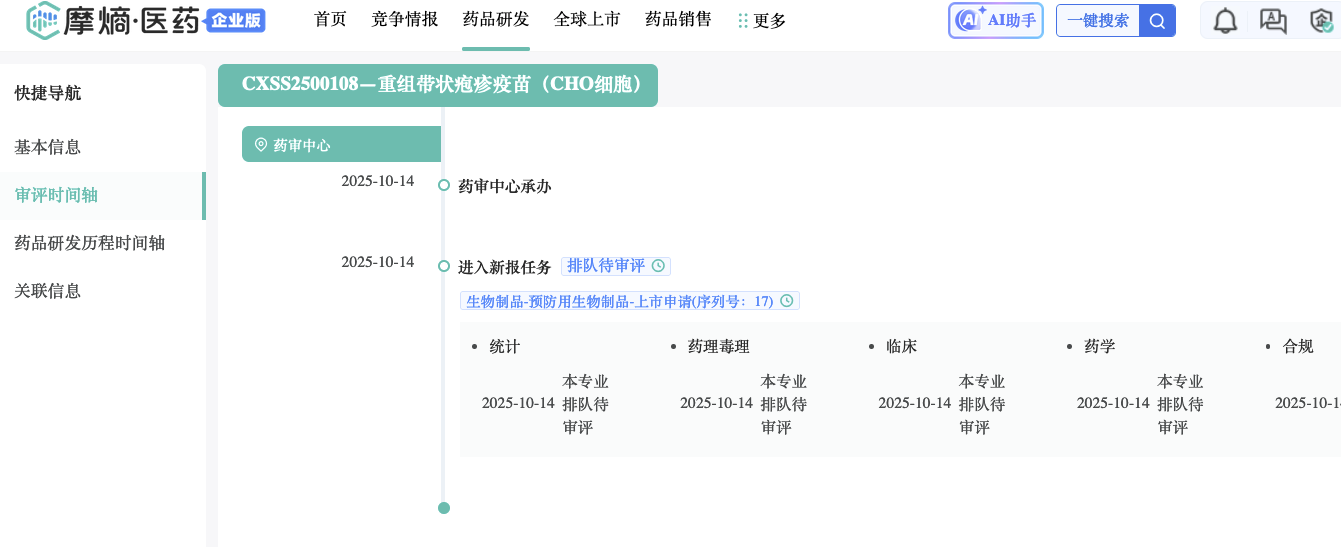
Task: Open the 药品研发 menu
Action: point(496,19)
